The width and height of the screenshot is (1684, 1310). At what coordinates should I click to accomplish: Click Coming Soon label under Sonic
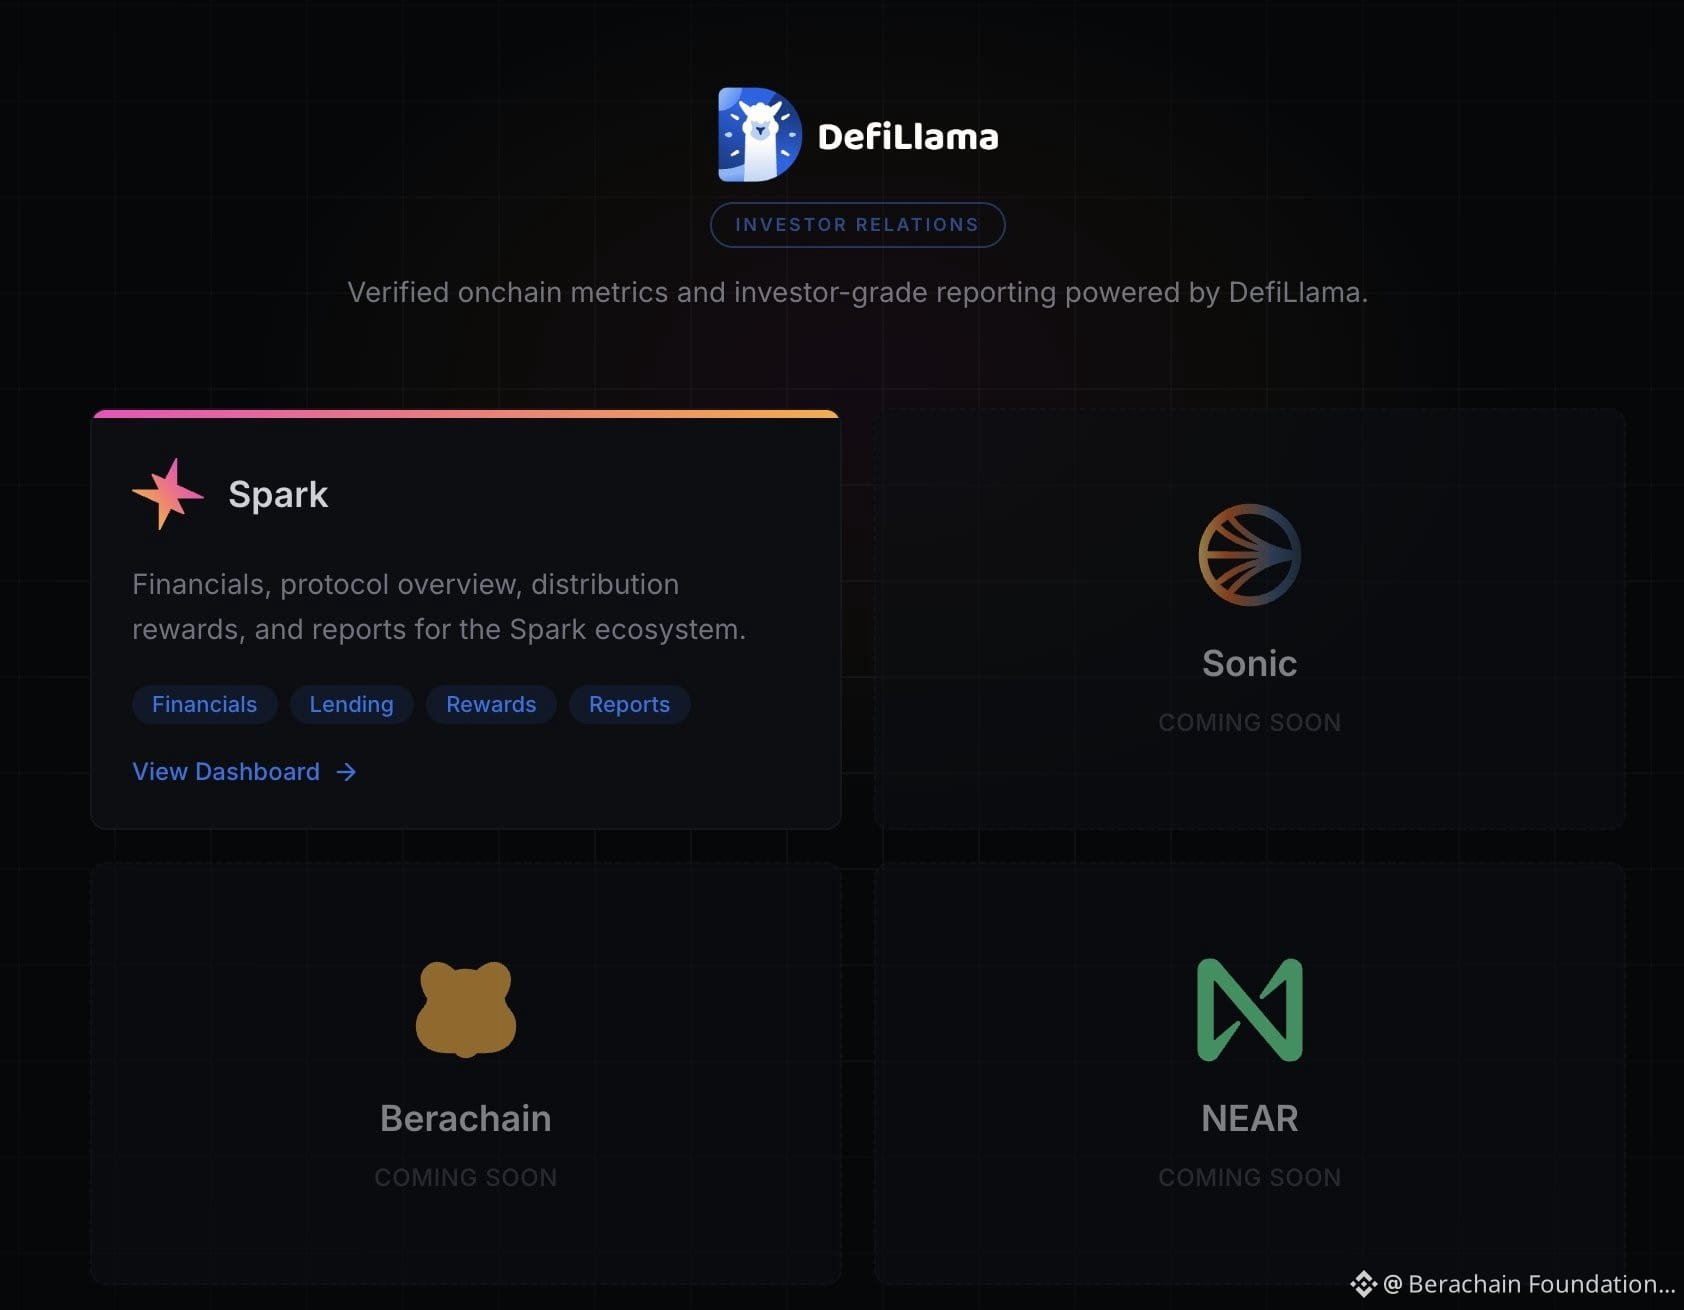click(x=1249, y=722)
